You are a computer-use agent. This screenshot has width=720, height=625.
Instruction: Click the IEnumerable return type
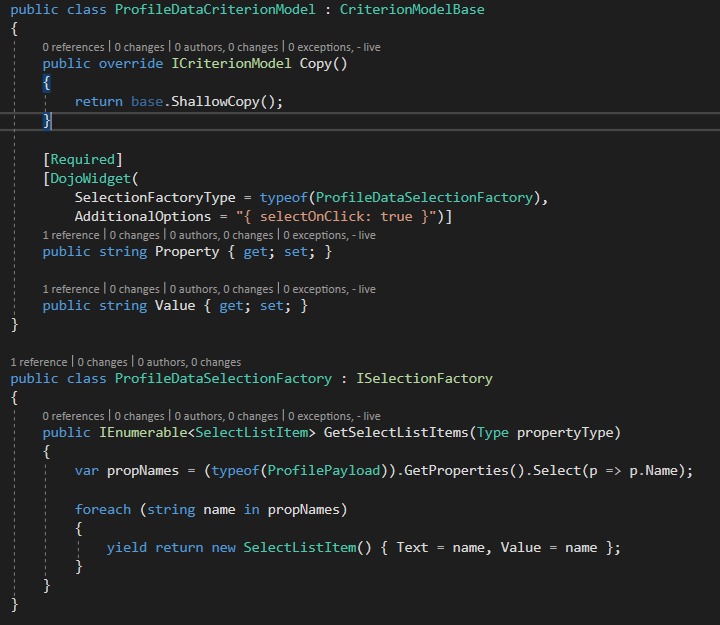[143, 433]
